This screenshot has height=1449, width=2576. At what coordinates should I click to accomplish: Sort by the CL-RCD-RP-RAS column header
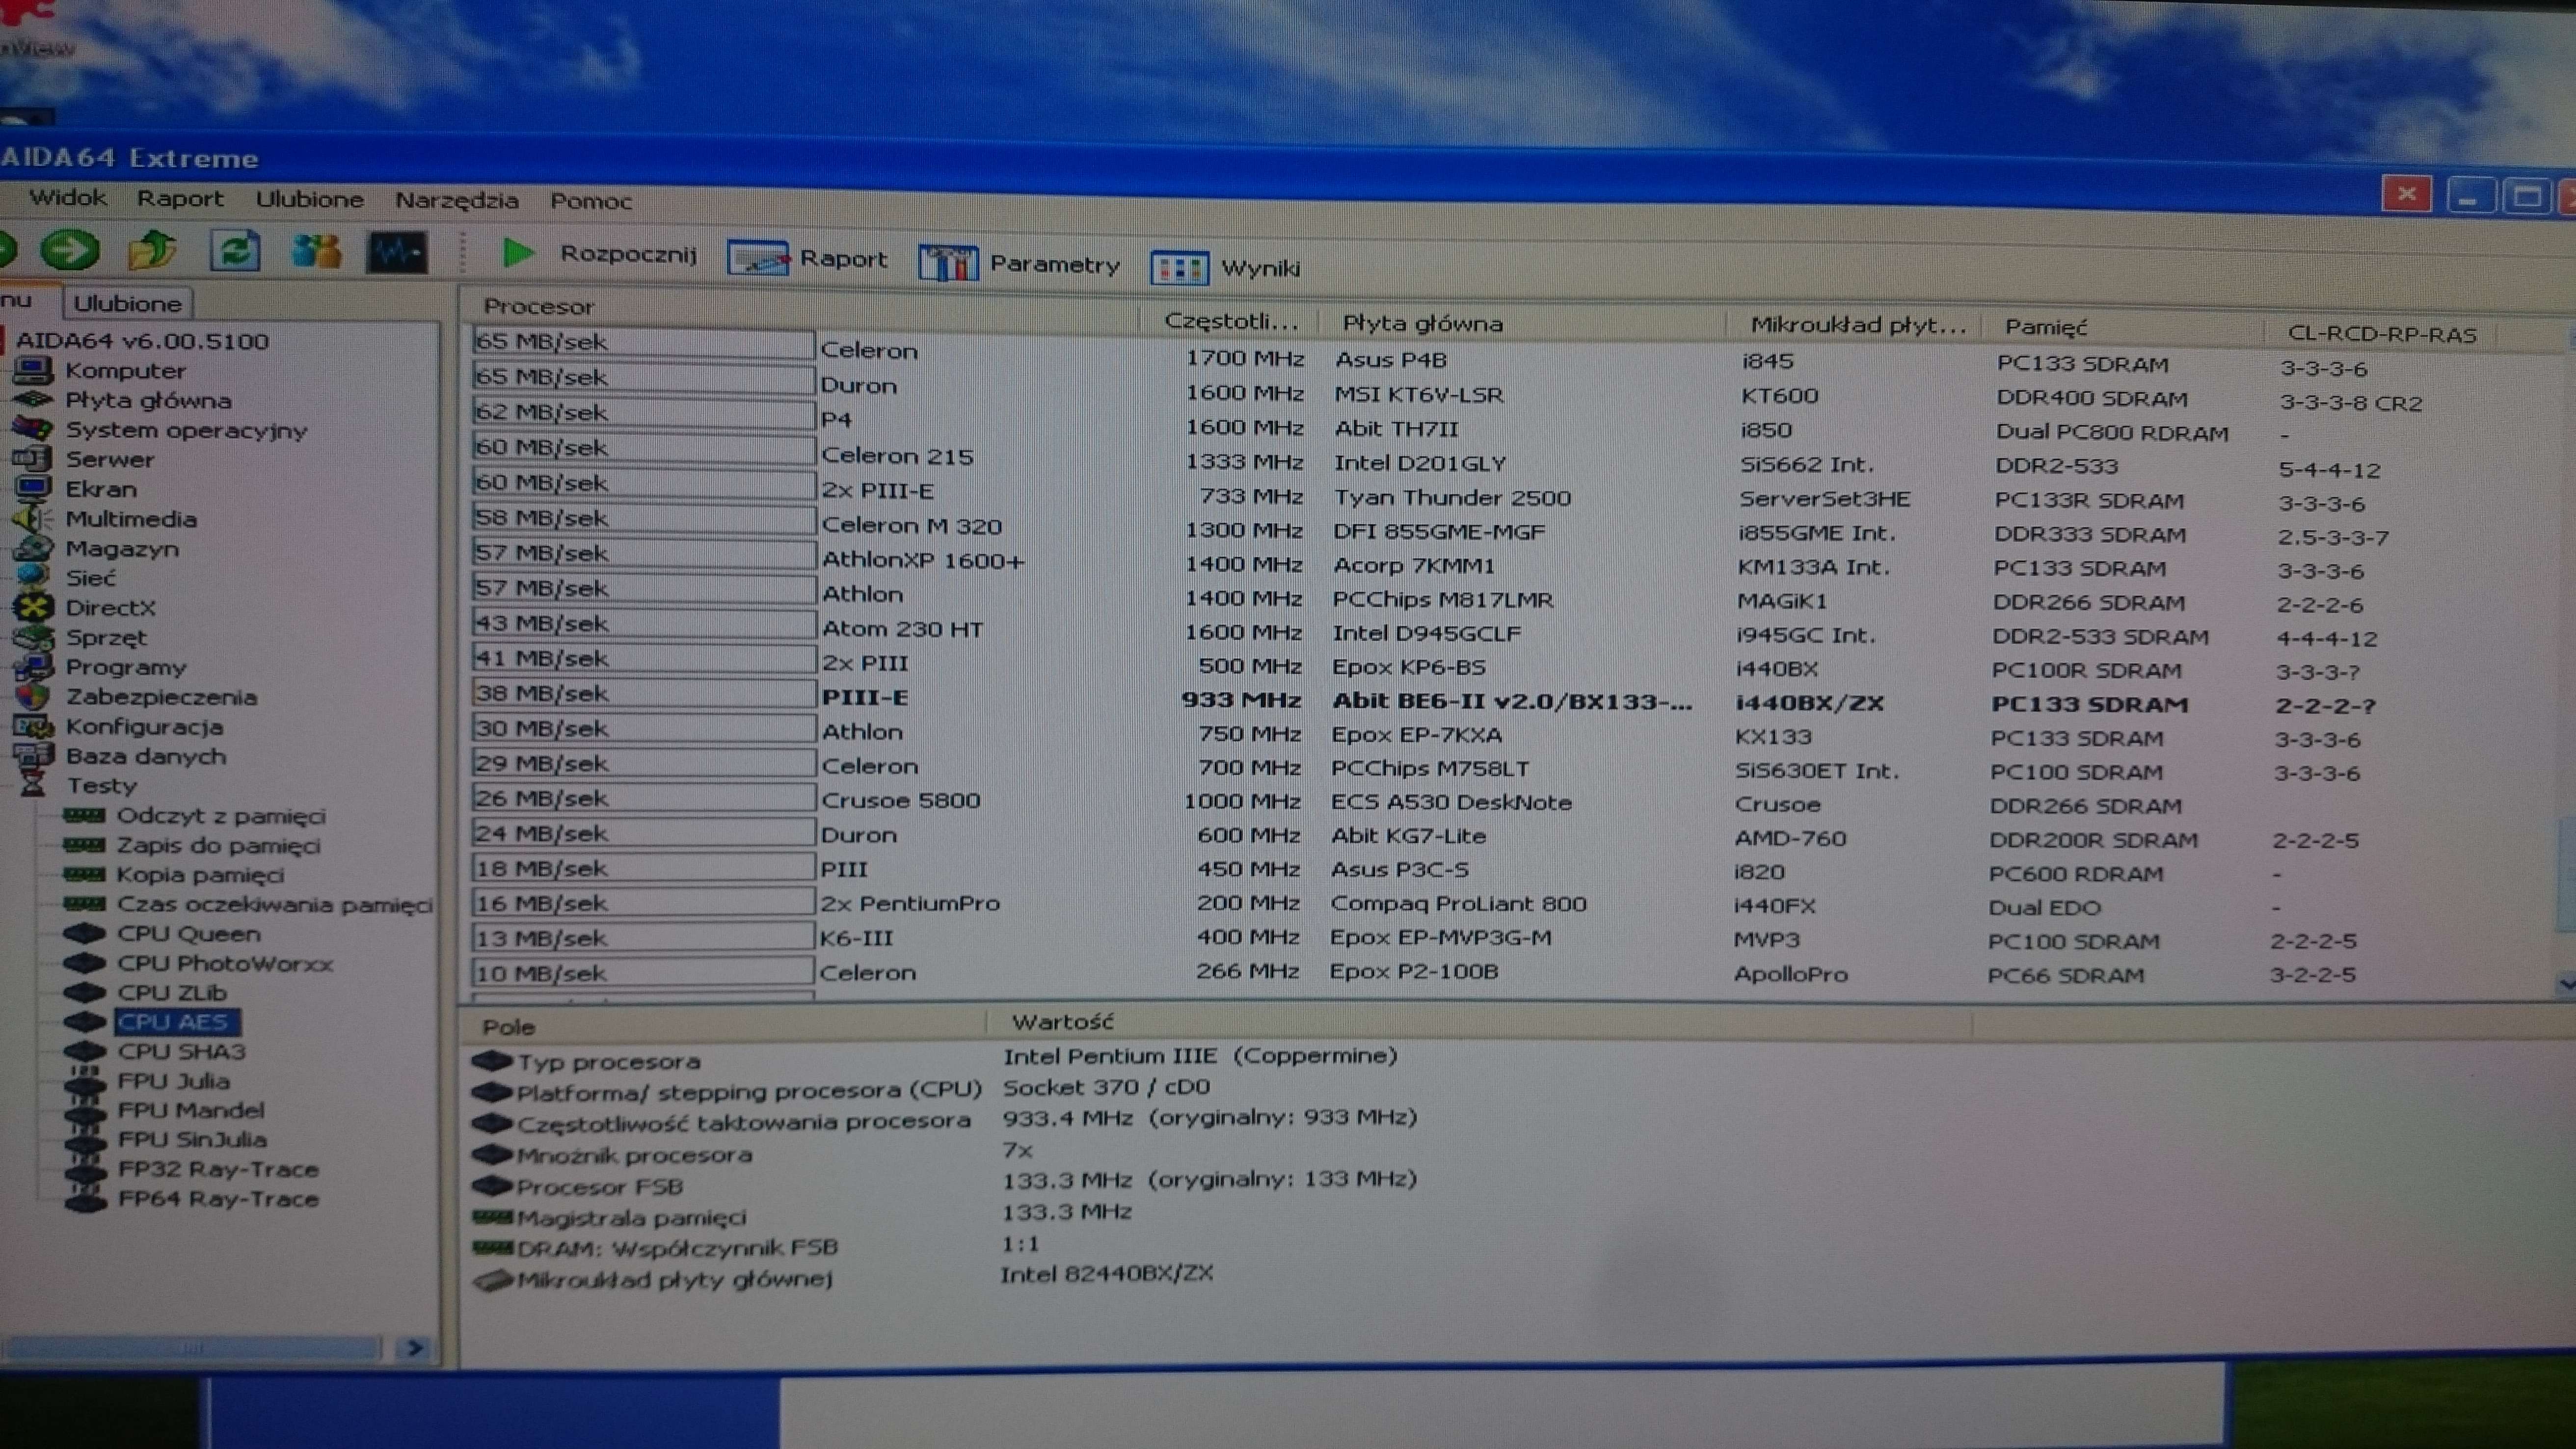pyautogui.click(x=2381, y=334)
